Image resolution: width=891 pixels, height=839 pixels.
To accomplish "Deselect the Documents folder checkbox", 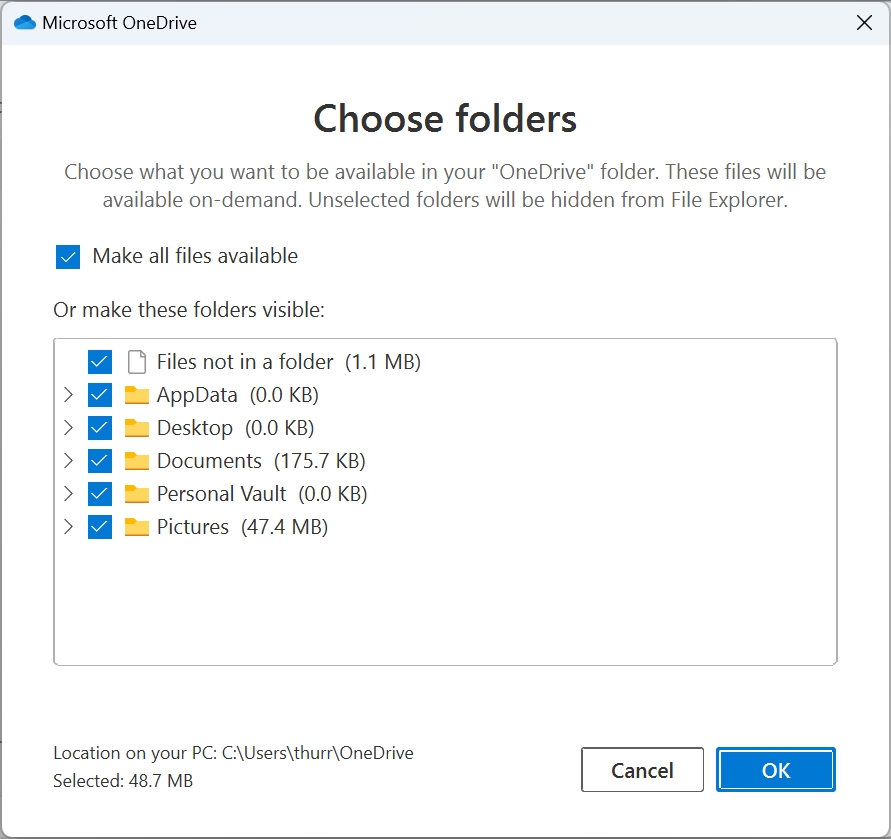I will (x=100, y=461).
